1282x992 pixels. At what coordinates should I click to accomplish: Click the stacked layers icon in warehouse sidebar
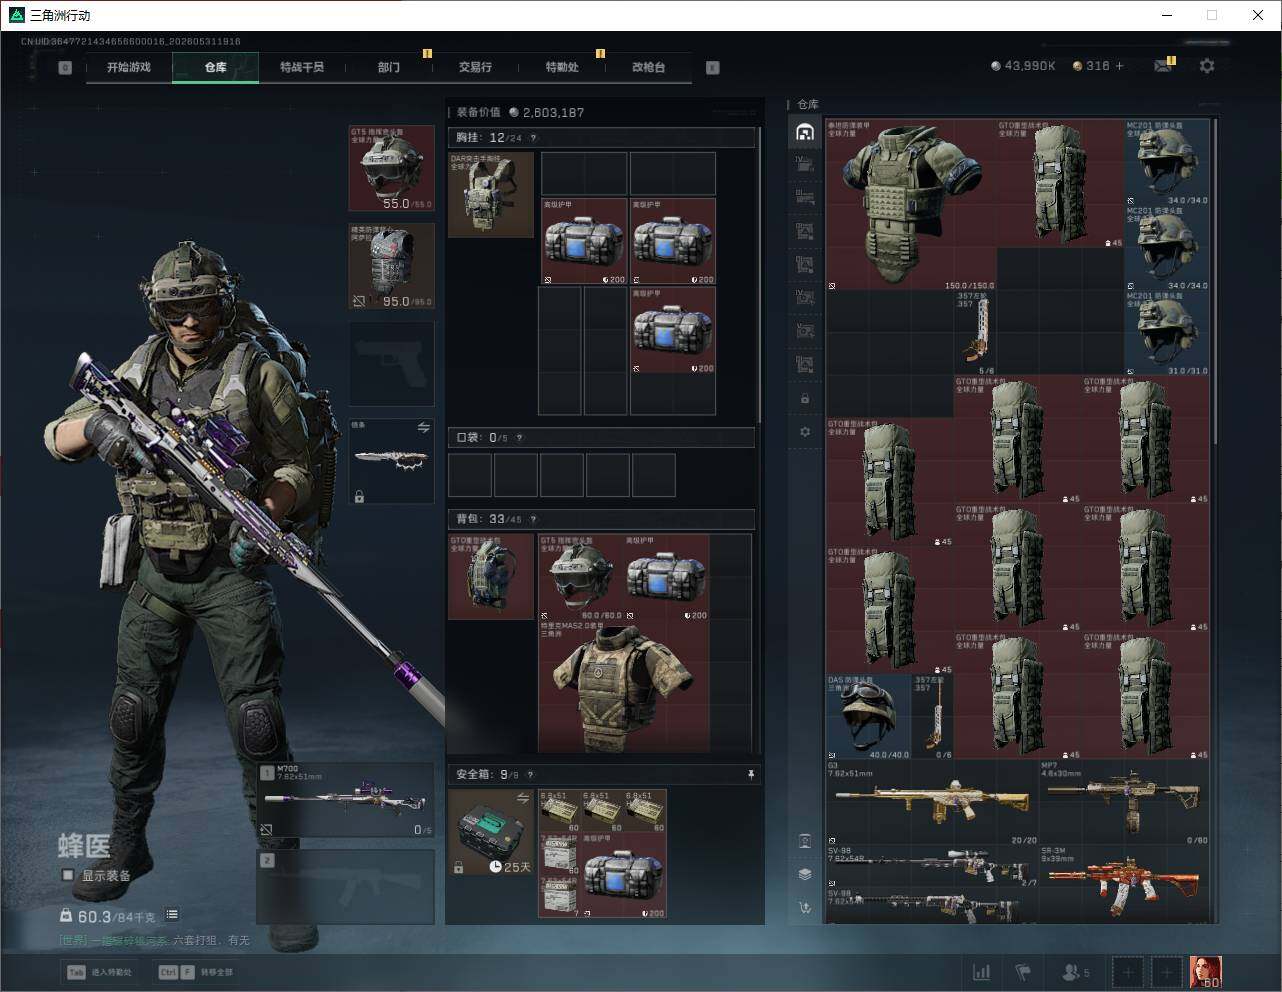pyautogui.click(x=805, y=874)
